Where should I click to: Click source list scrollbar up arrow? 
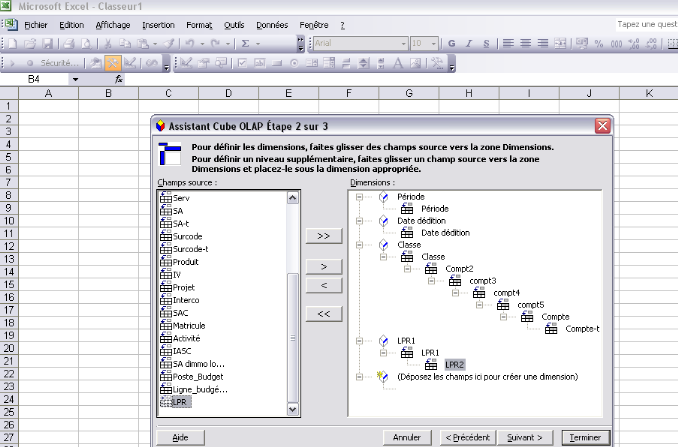[x=294, y=198]
